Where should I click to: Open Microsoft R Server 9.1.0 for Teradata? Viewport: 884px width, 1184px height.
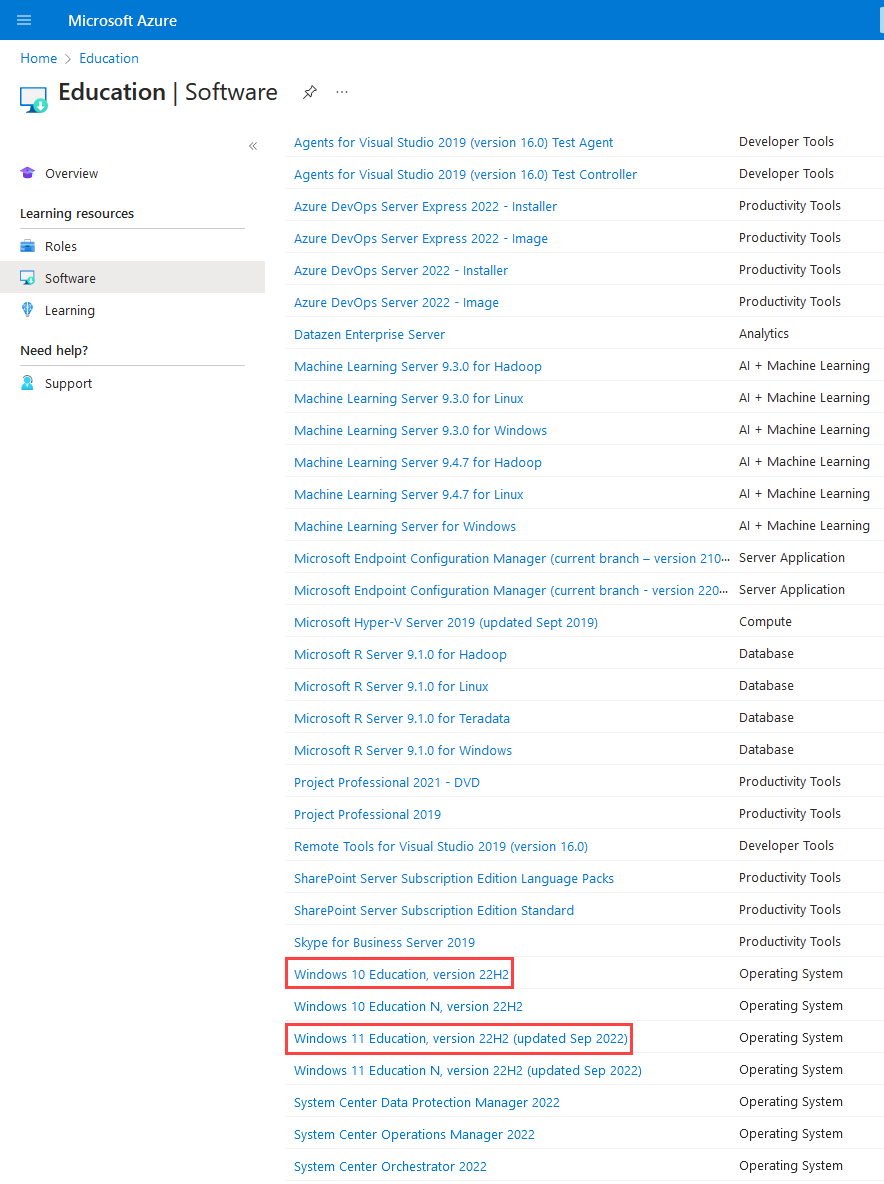click(x=402, y=718)
